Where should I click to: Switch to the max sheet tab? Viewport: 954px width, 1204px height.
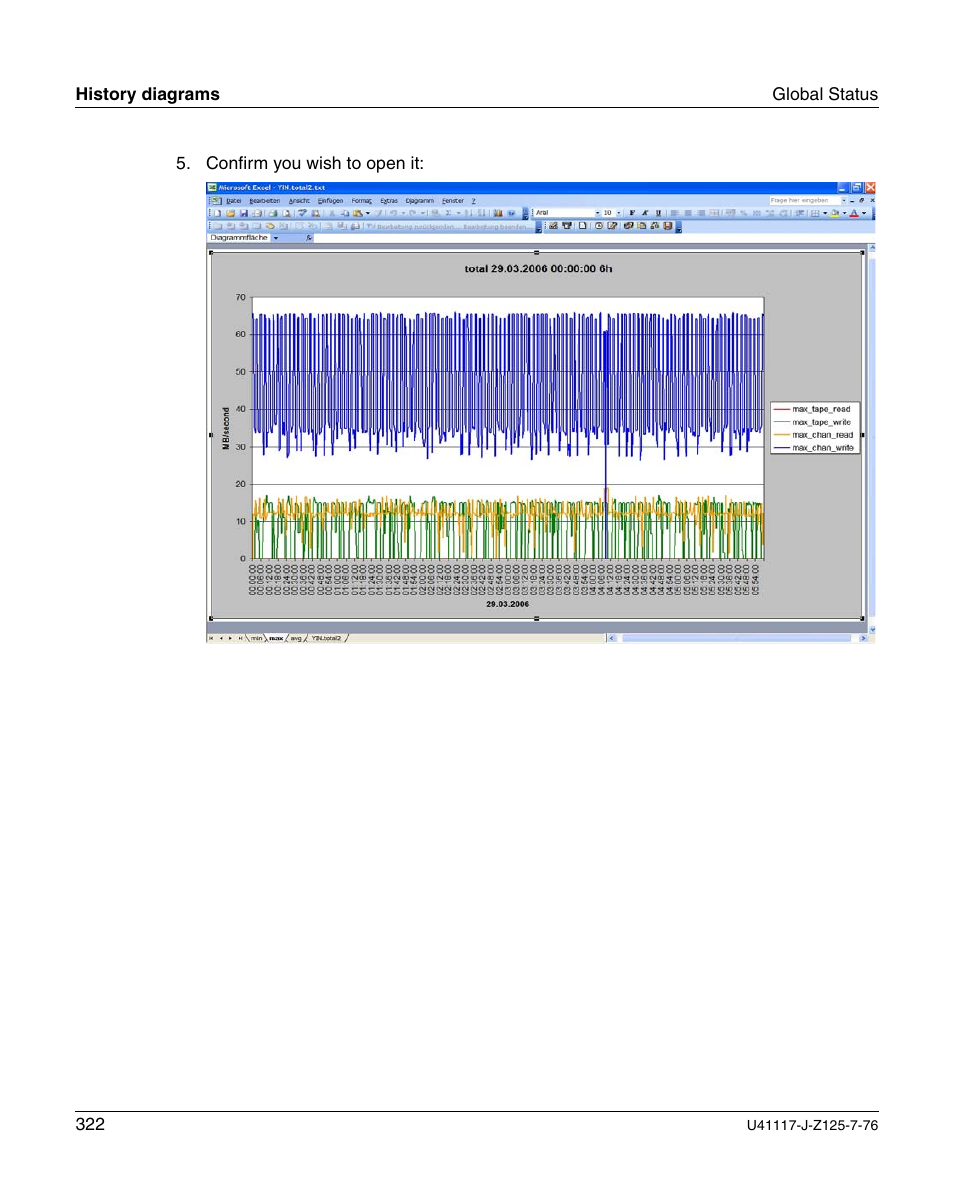coord(277,638)
